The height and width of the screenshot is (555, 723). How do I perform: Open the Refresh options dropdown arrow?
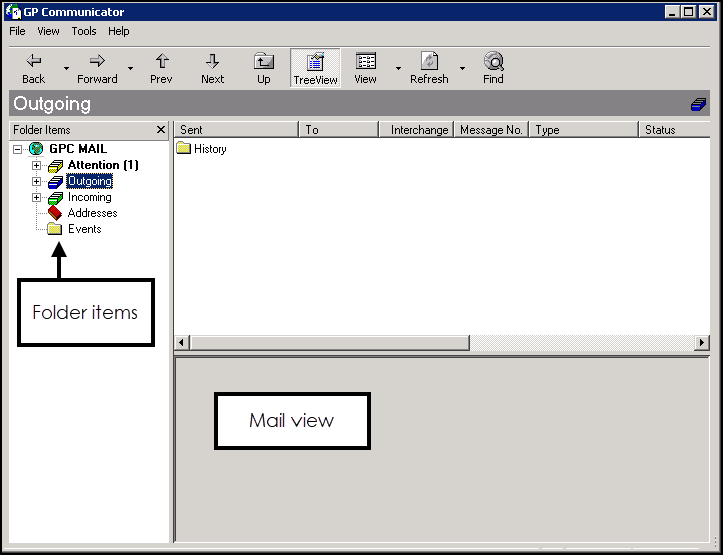coord(462,68)
